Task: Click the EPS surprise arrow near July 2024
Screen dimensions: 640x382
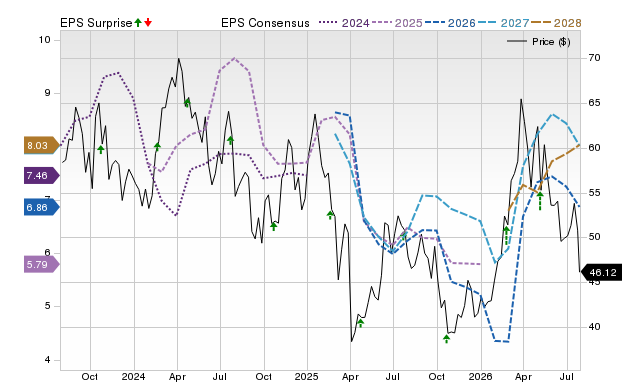Action: [230, 140]
